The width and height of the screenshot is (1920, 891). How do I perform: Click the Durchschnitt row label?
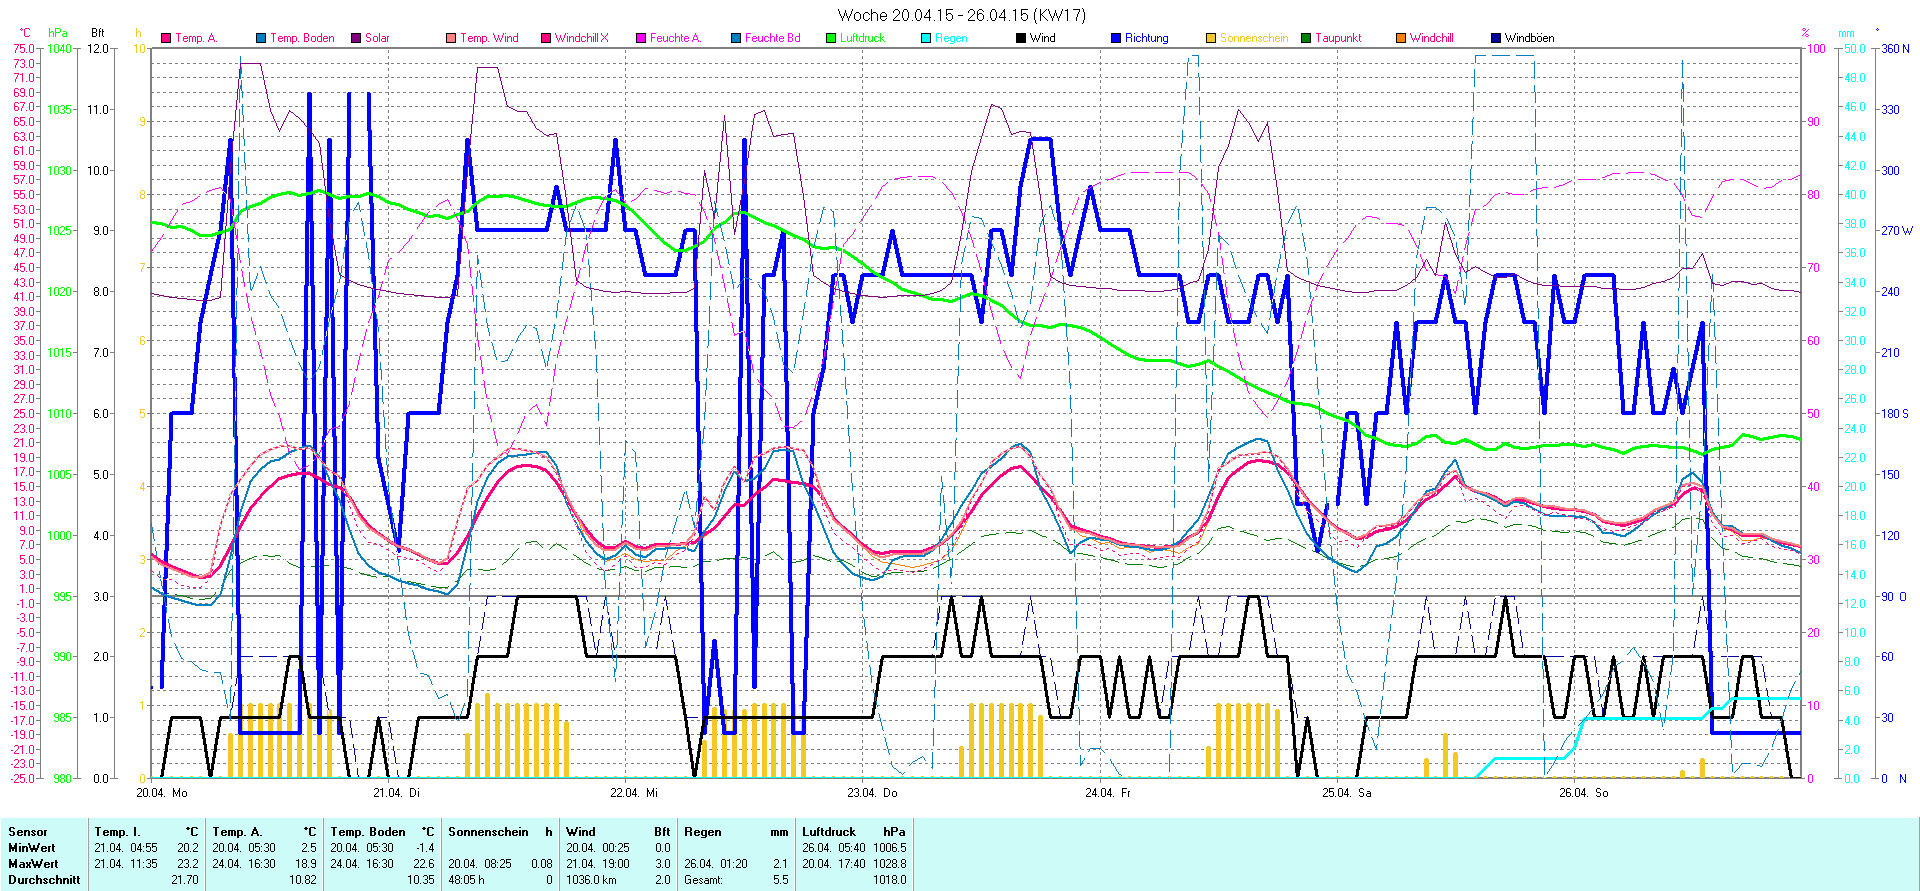click(44, 880)
